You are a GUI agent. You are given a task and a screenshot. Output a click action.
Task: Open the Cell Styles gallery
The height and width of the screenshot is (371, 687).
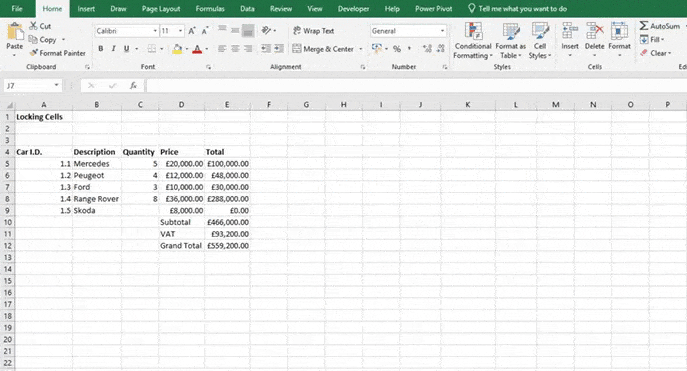pos(540,41)
